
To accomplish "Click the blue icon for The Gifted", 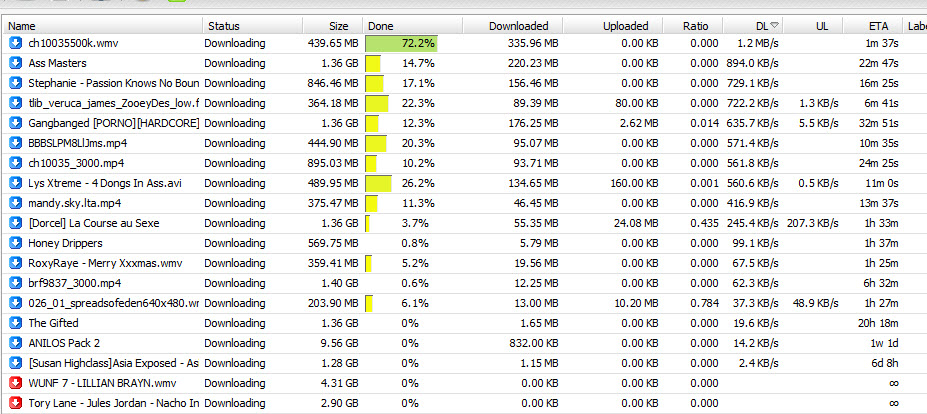I will (15, 323).
